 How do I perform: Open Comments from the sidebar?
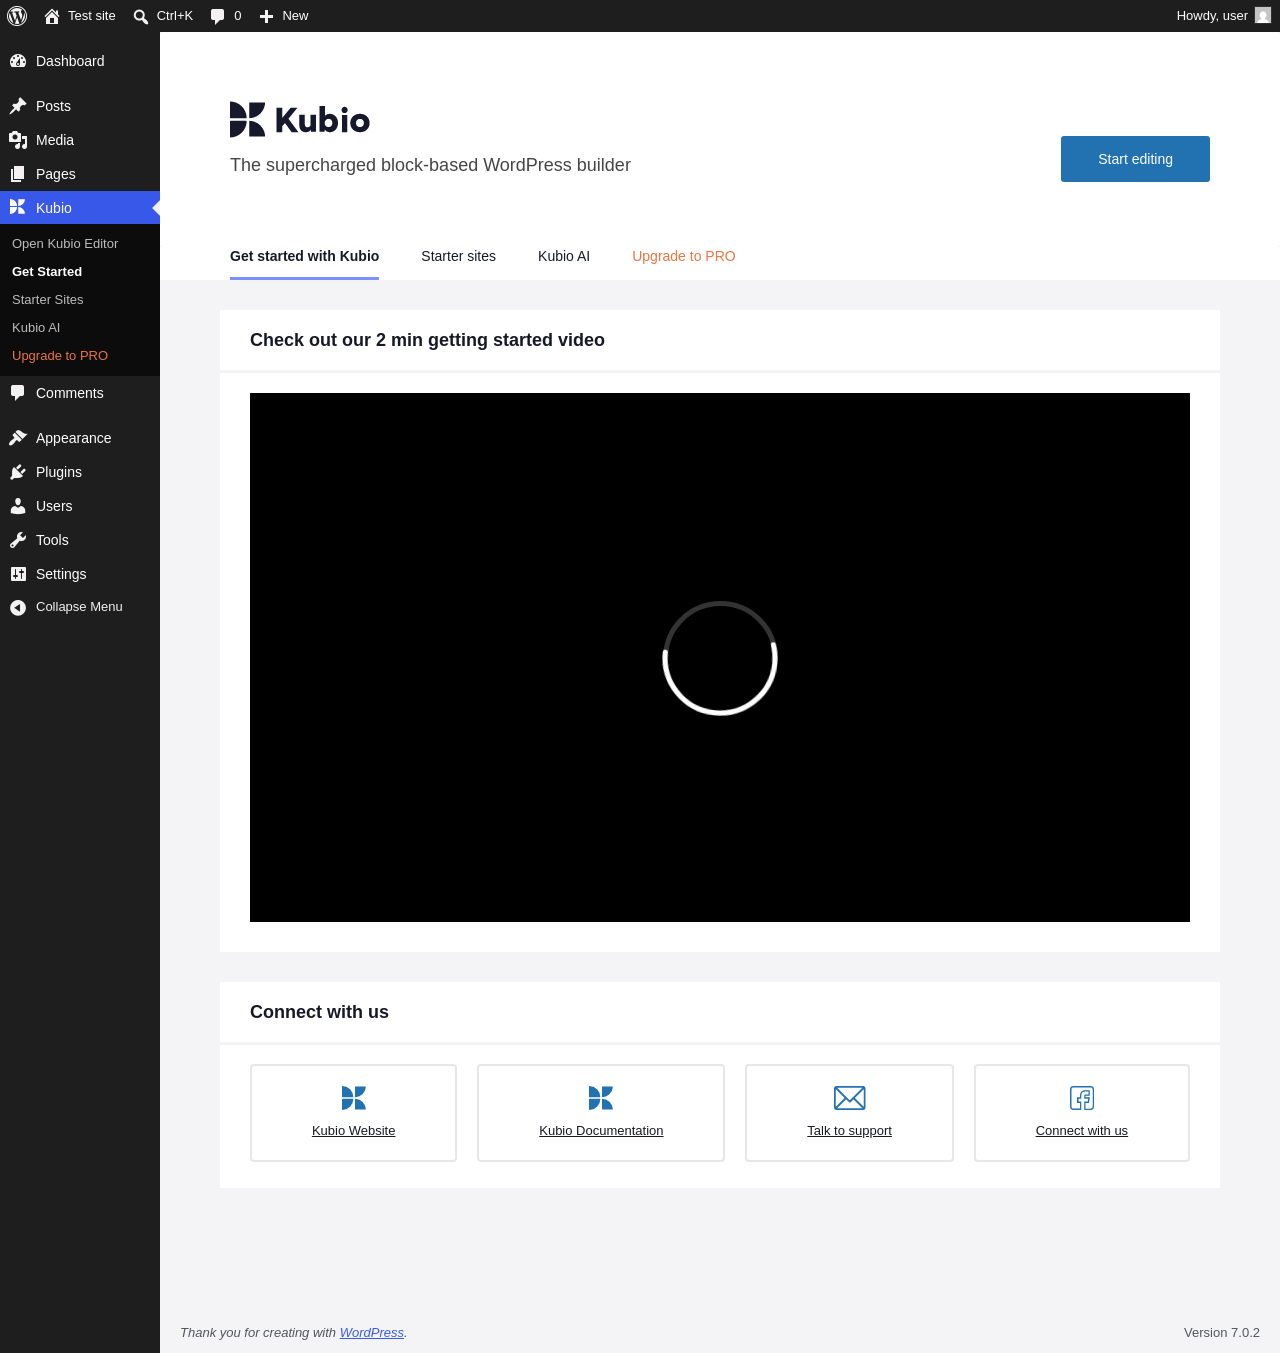[x=80, y=393]
